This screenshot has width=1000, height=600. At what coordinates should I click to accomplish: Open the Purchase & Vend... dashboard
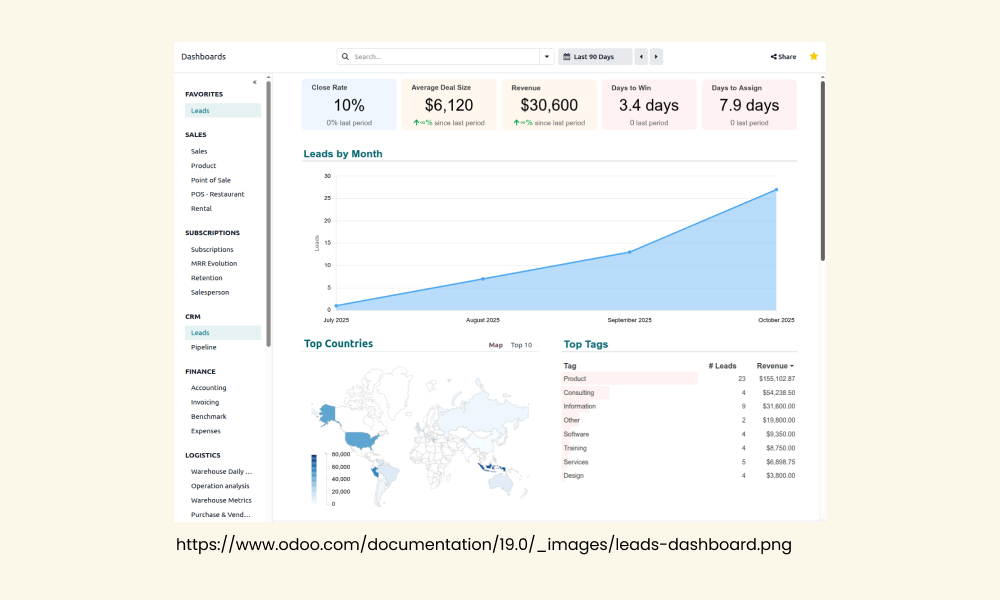221,515
